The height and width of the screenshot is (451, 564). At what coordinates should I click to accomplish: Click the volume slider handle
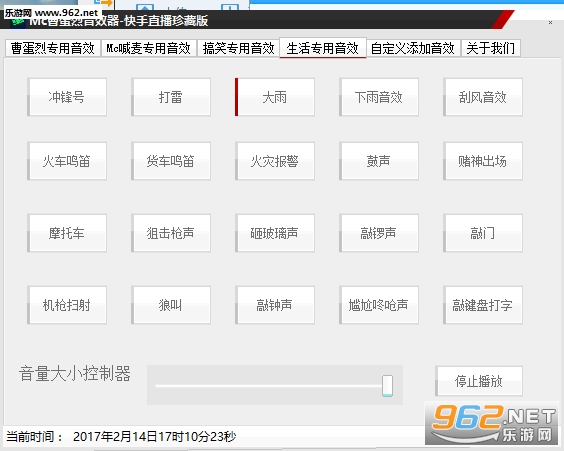pyautogui.click(x=387, y=386)
